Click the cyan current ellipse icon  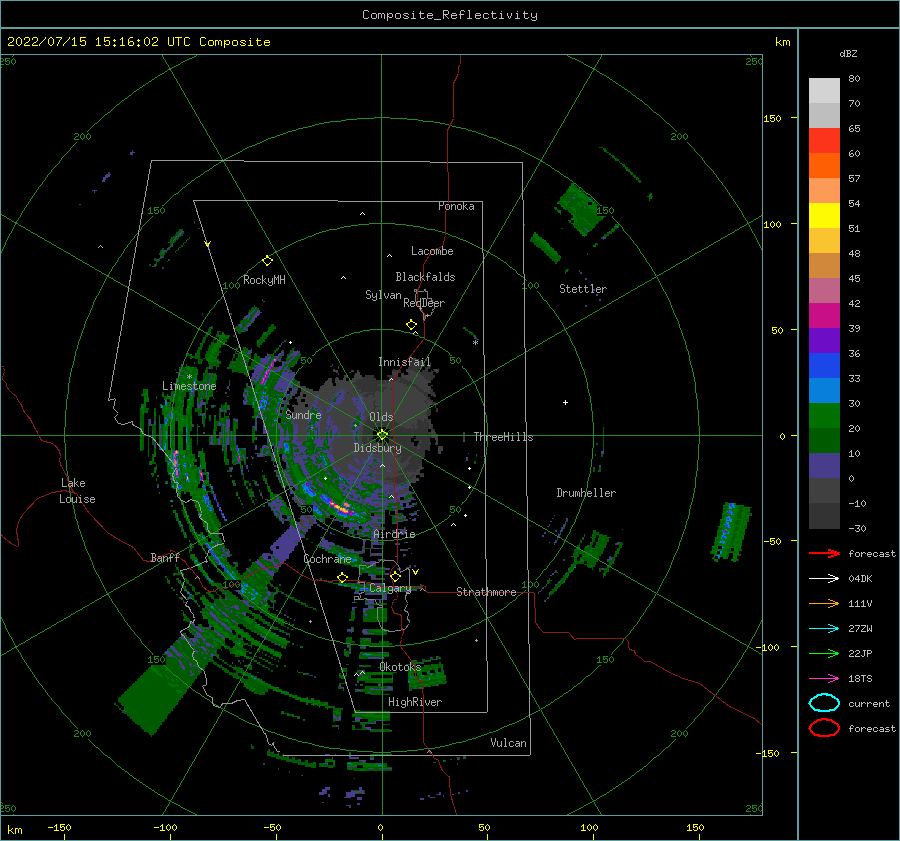click(x=824, y=703)
